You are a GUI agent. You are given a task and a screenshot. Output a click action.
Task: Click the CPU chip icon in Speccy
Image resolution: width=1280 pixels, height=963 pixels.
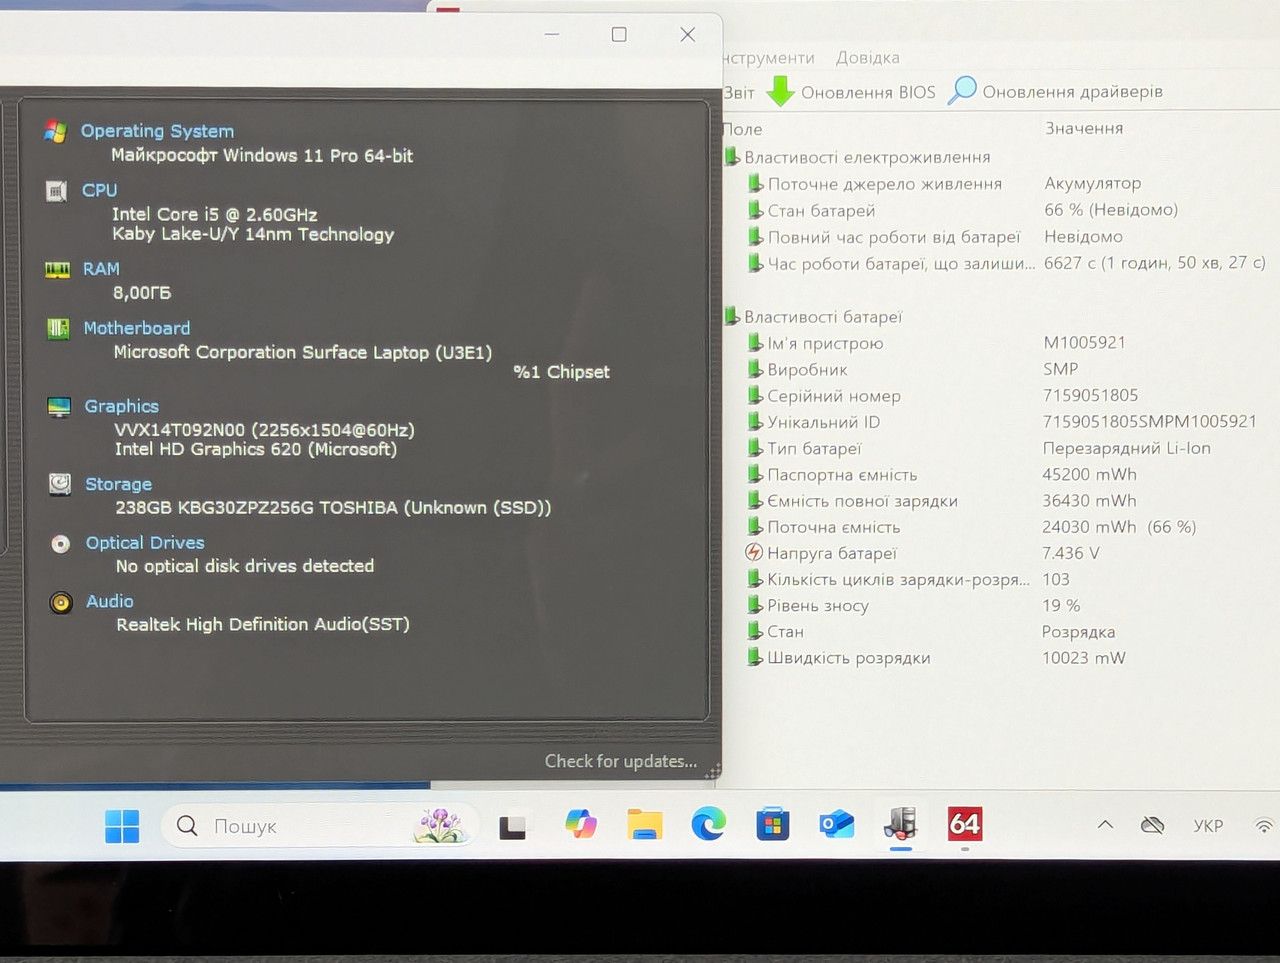coord(57,191)
